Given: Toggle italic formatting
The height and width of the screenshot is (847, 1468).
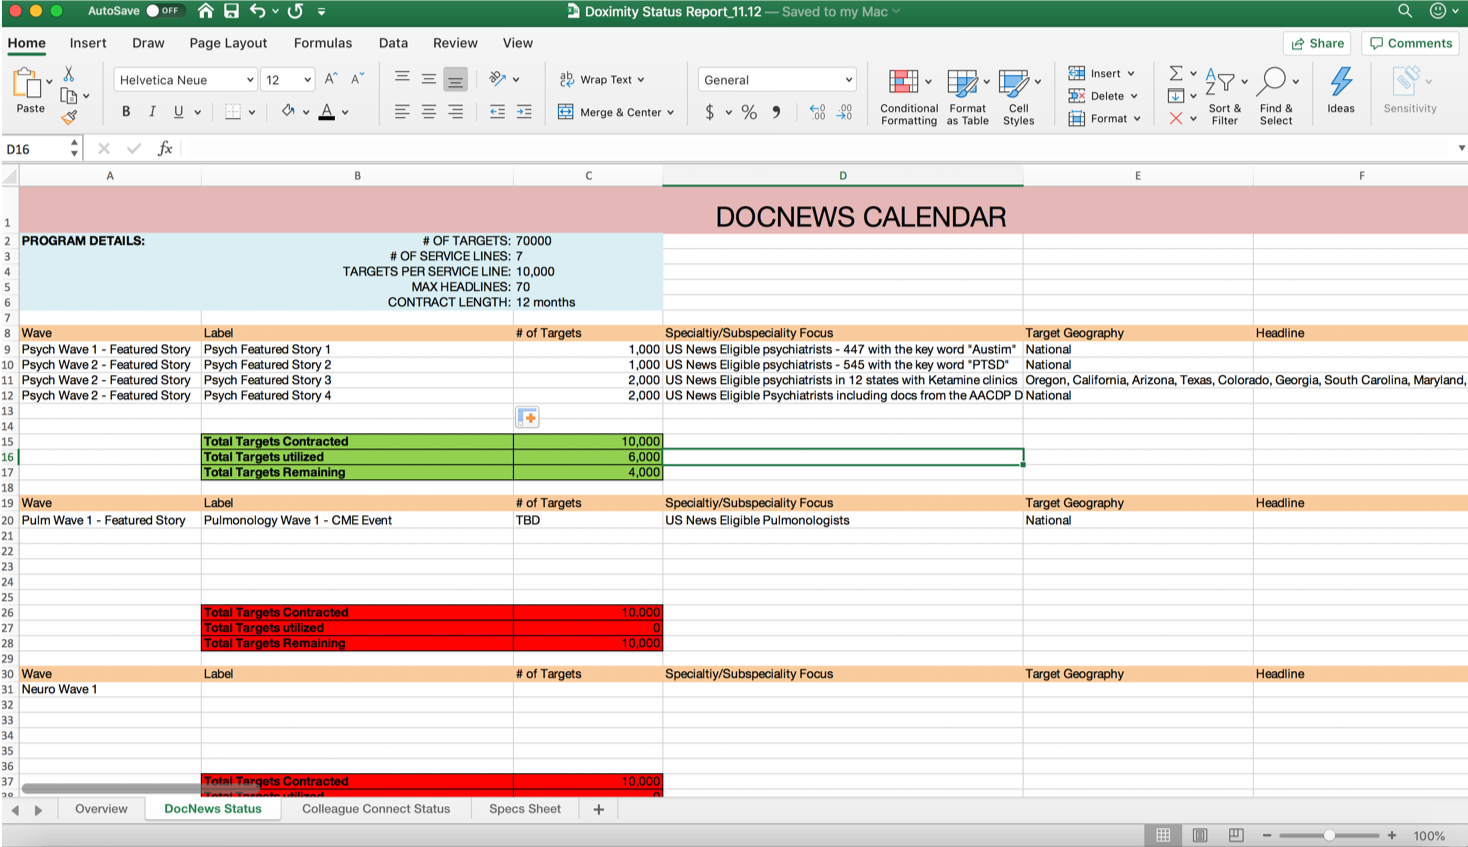Looking at the screenshot, I should point(152,112).
